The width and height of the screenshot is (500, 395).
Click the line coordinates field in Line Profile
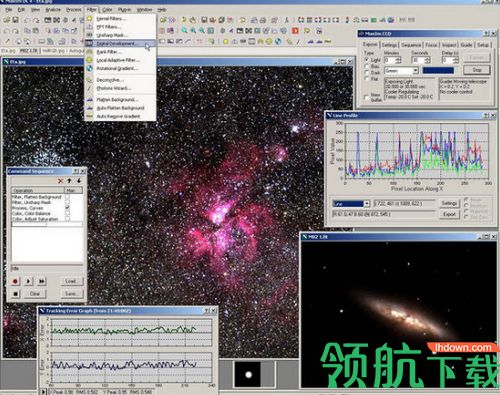[x=404, y=203]
